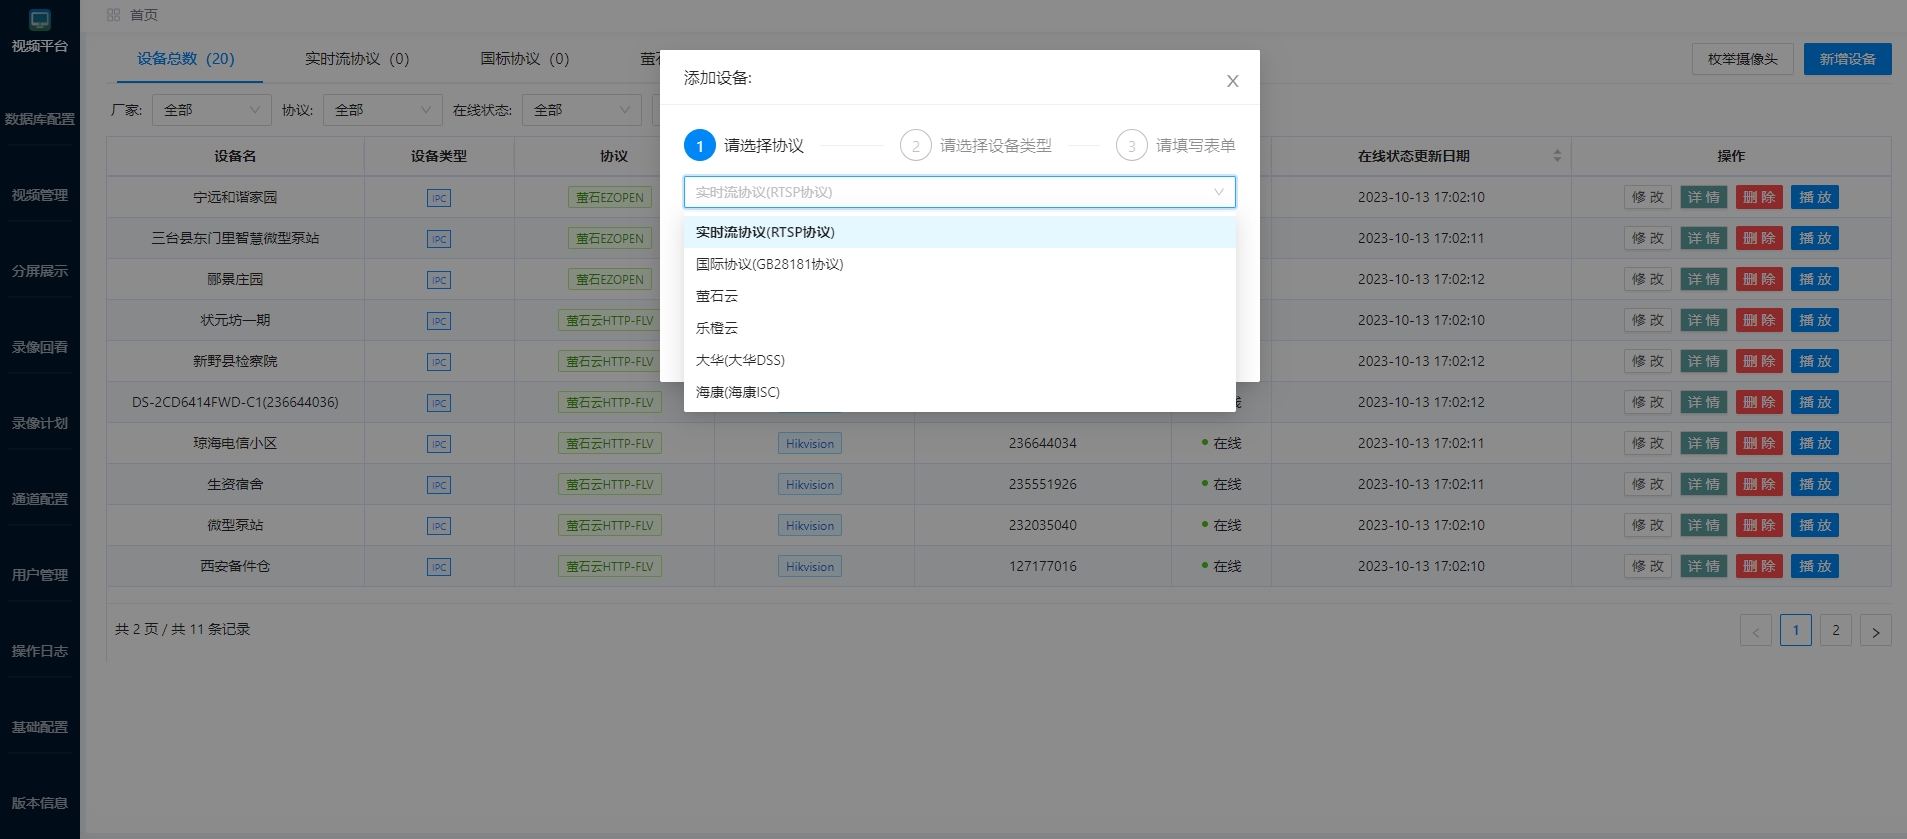This screenshot has width=1907, height=839.
Task: Click device ID 236644034
Action: pyautogui.click(x=1043, y=444)
